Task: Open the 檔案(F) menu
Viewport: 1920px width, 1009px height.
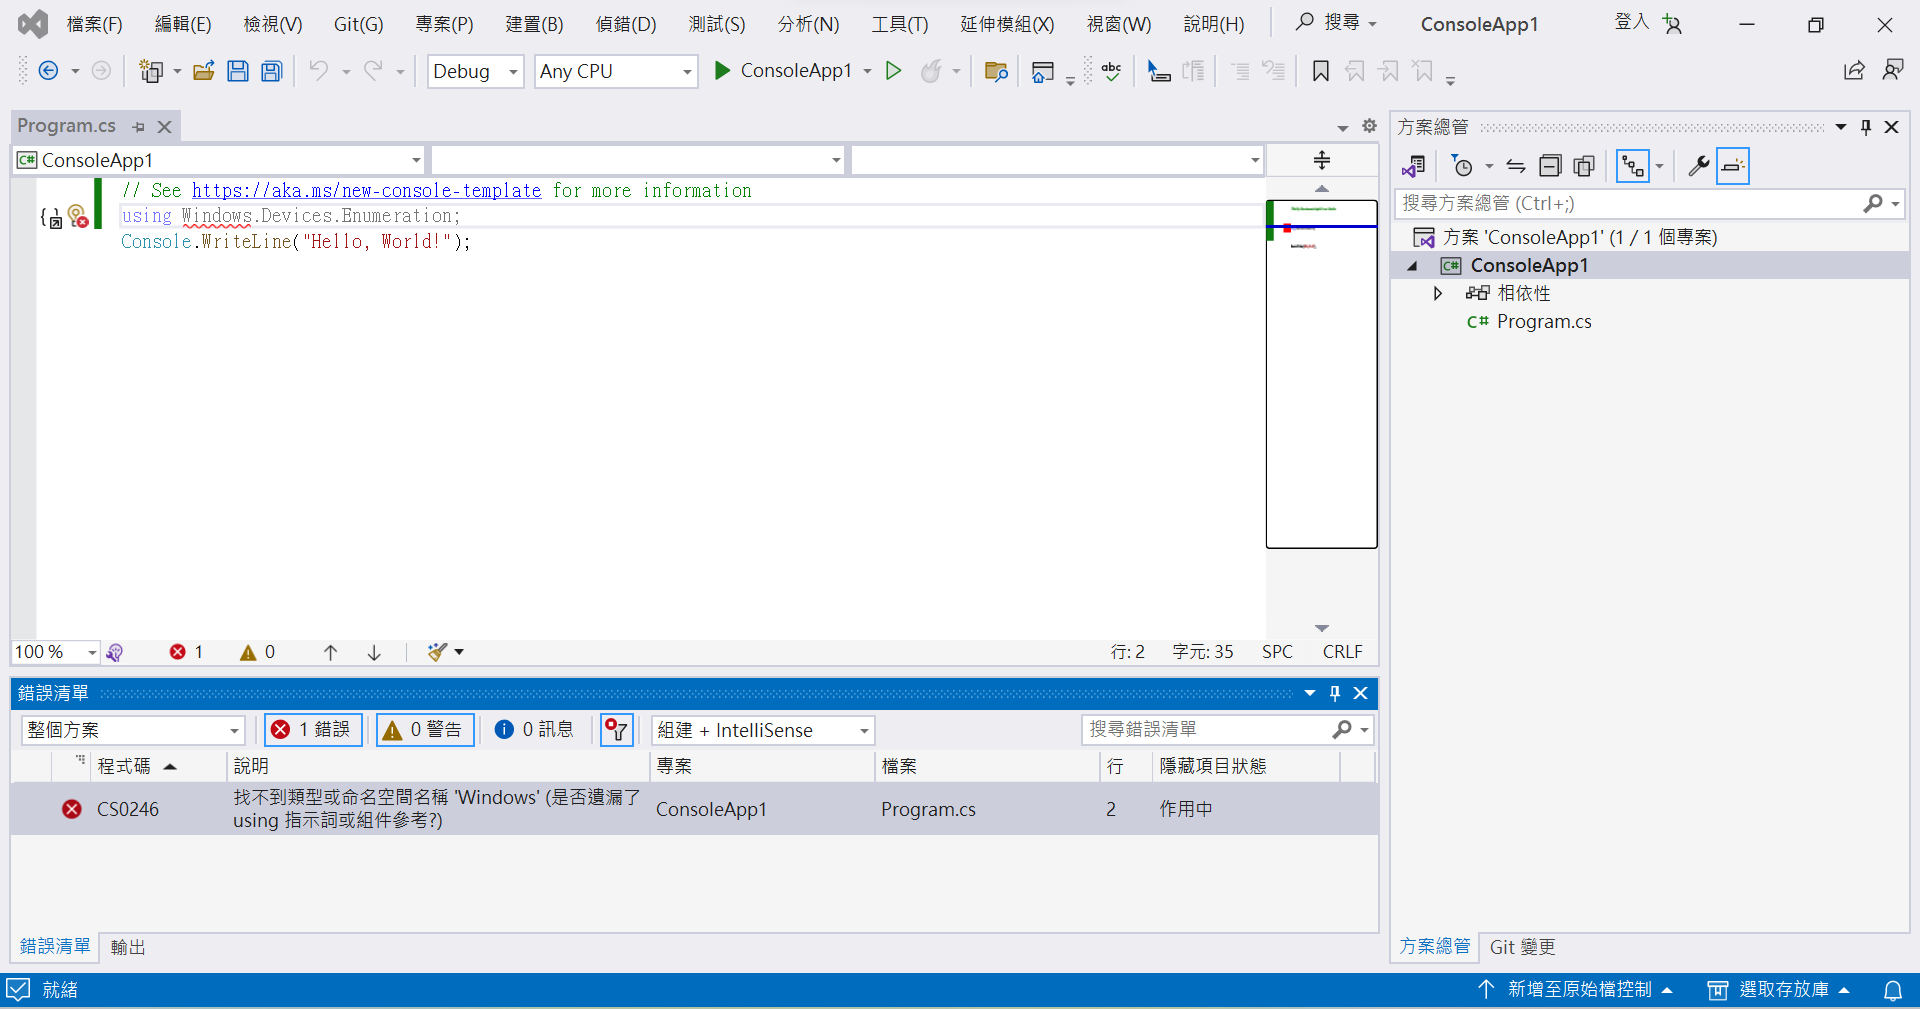Action: tap(94, 24)
